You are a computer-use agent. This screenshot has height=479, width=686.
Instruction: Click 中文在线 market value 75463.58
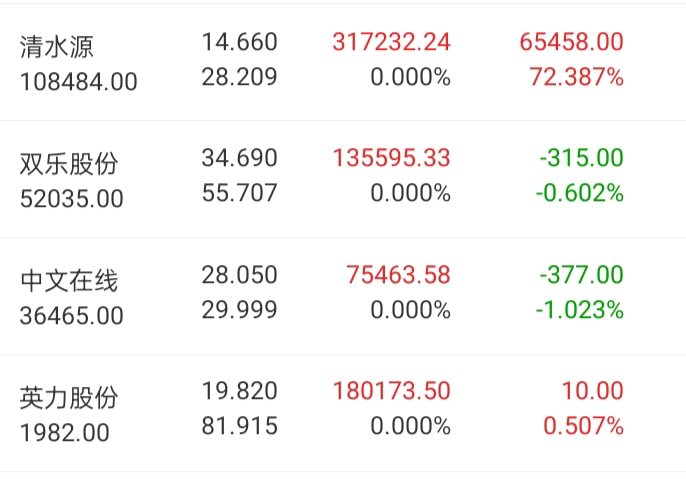click(x=397, y=275)
